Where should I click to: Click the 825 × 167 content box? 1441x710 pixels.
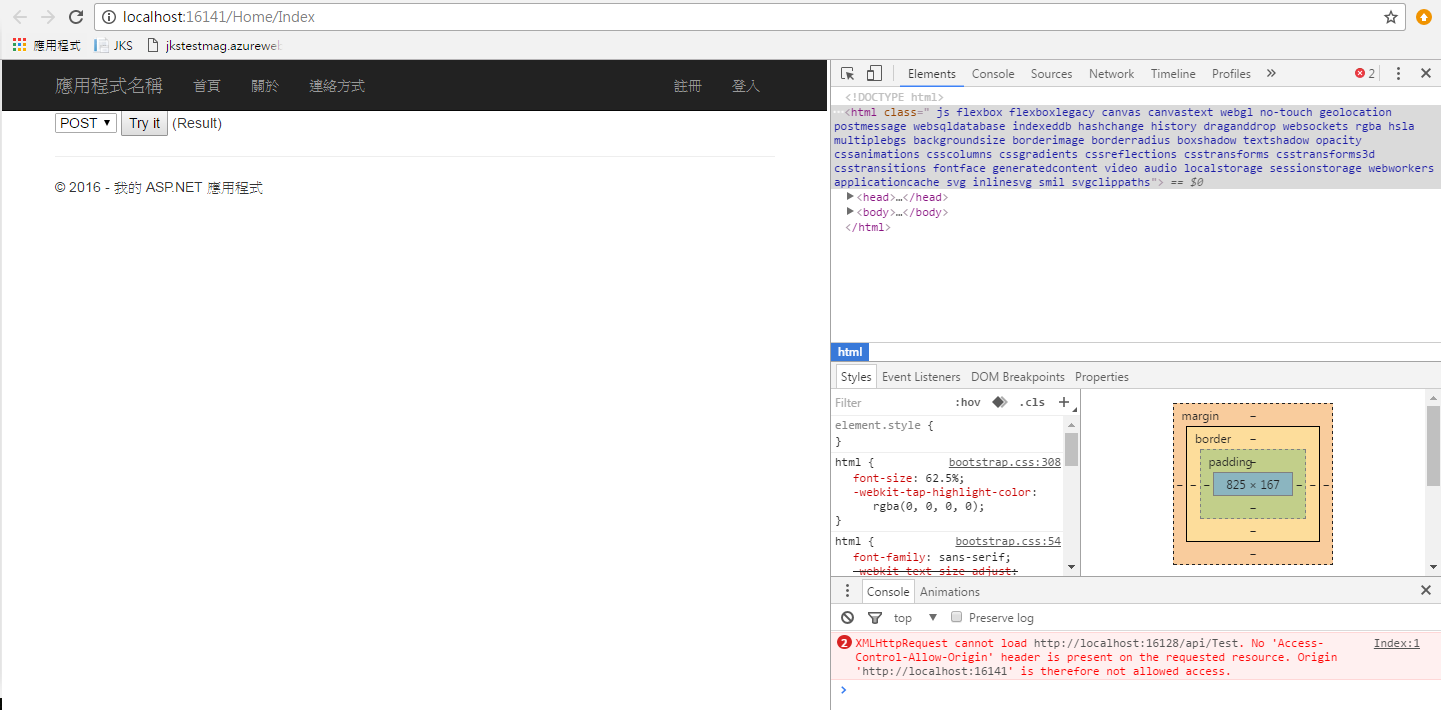point(1253,484)
